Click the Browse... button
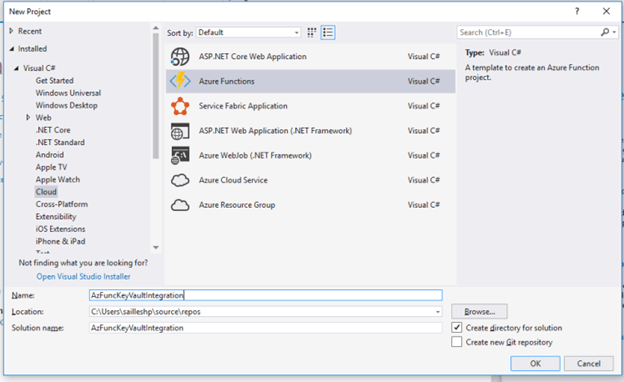Viewport: 624px width, 382px height. tap(479, 312)
